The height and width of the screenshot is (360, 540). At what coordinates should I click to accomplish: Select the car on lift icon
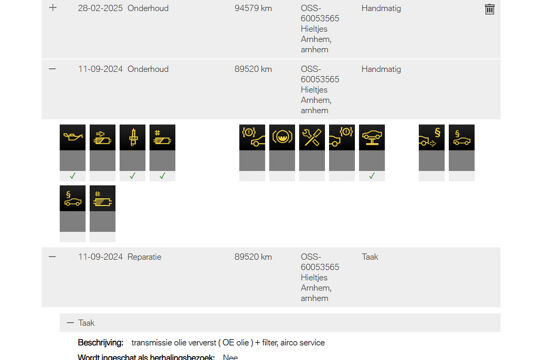tap(372, 137)
